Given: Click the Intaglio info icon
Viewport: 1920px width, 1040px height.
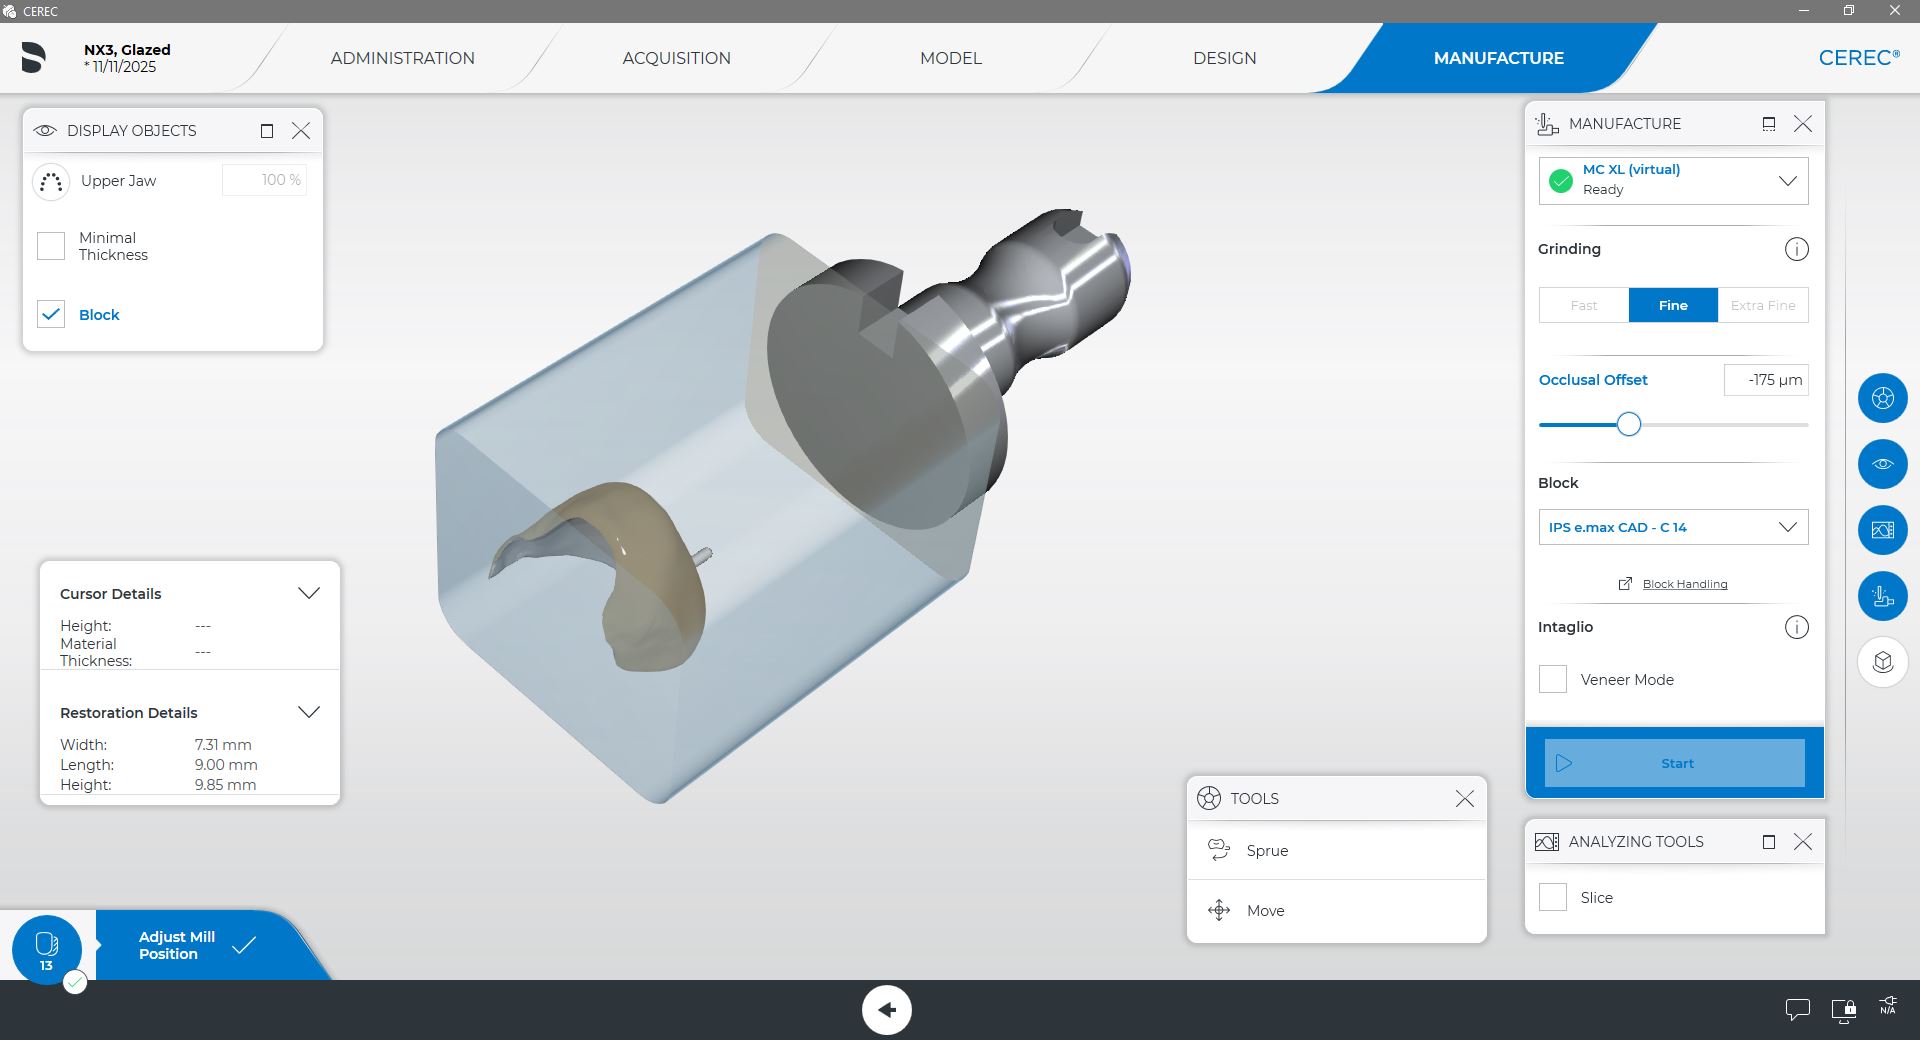Looking at the screenshot, I should pyautogui.click(x=1796, y=627).
